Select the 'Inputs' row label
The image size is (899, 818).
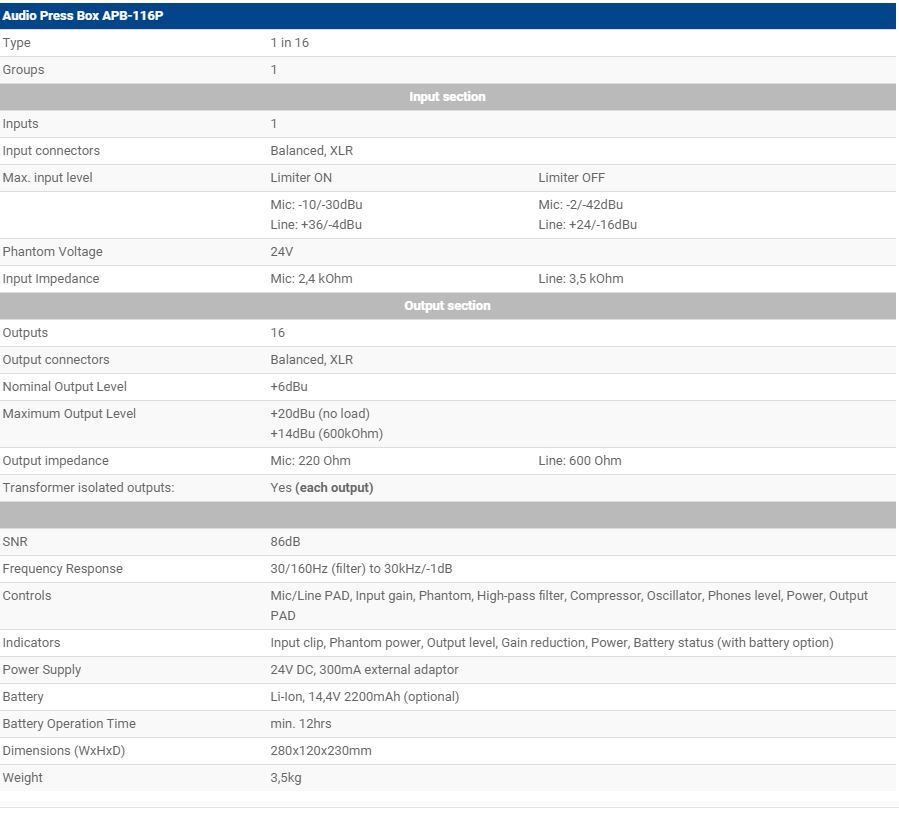tap(21, 124)
